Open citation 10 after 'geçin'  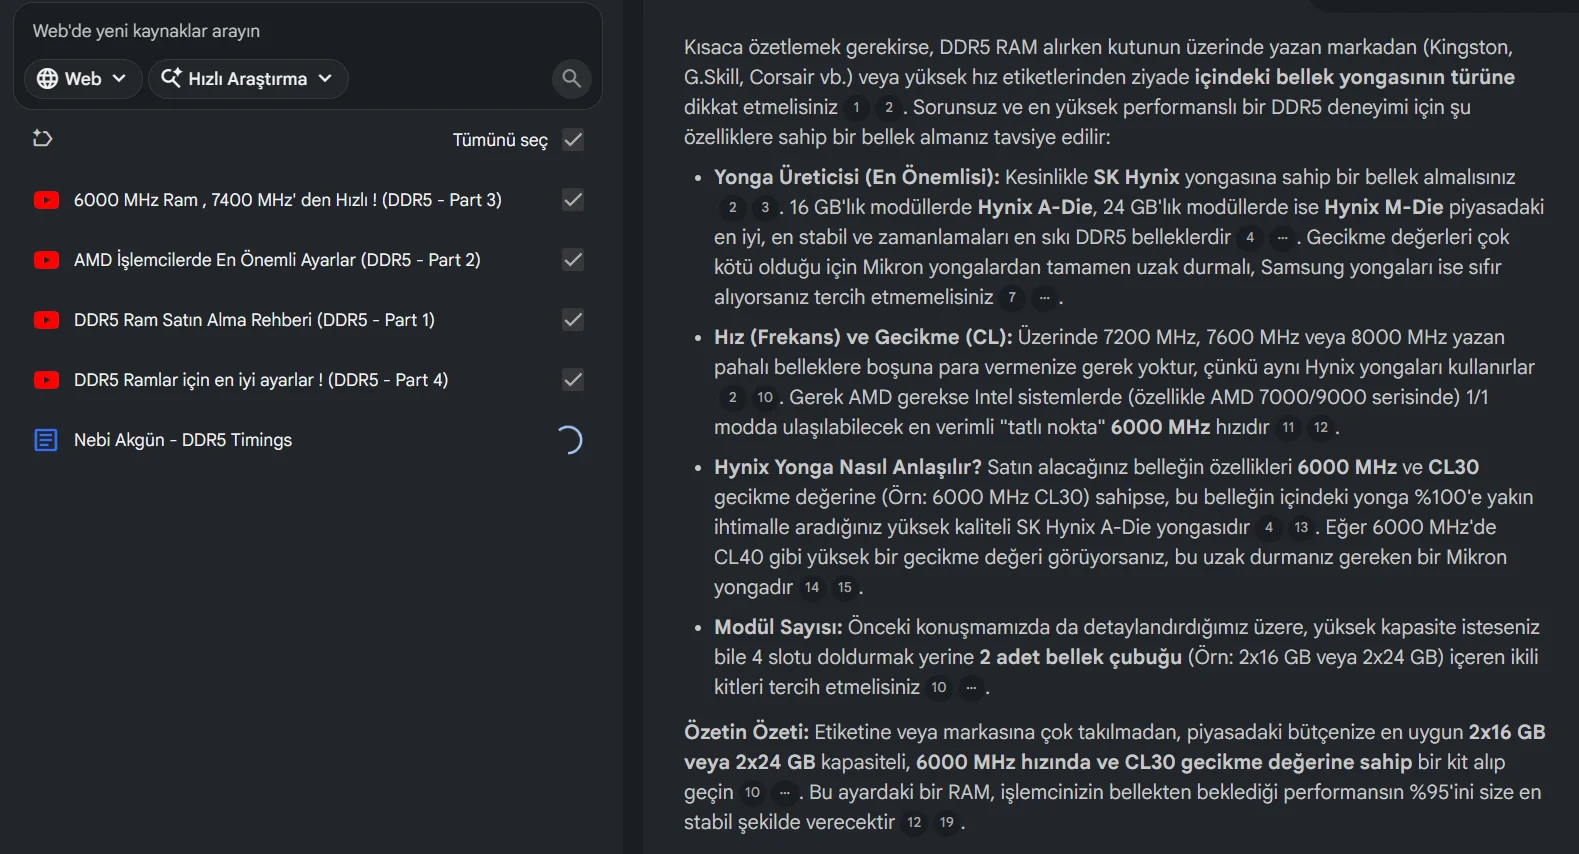click(752, 793)
